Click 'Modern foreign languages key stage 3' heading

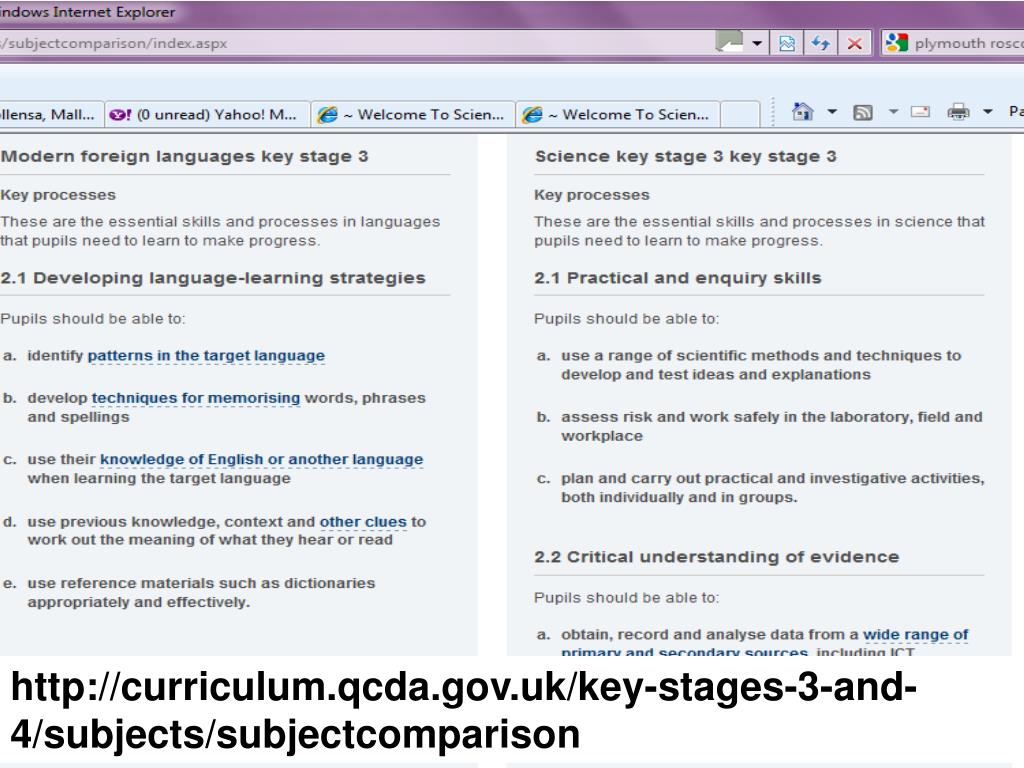pyautogui.click(x=185, y=157)
